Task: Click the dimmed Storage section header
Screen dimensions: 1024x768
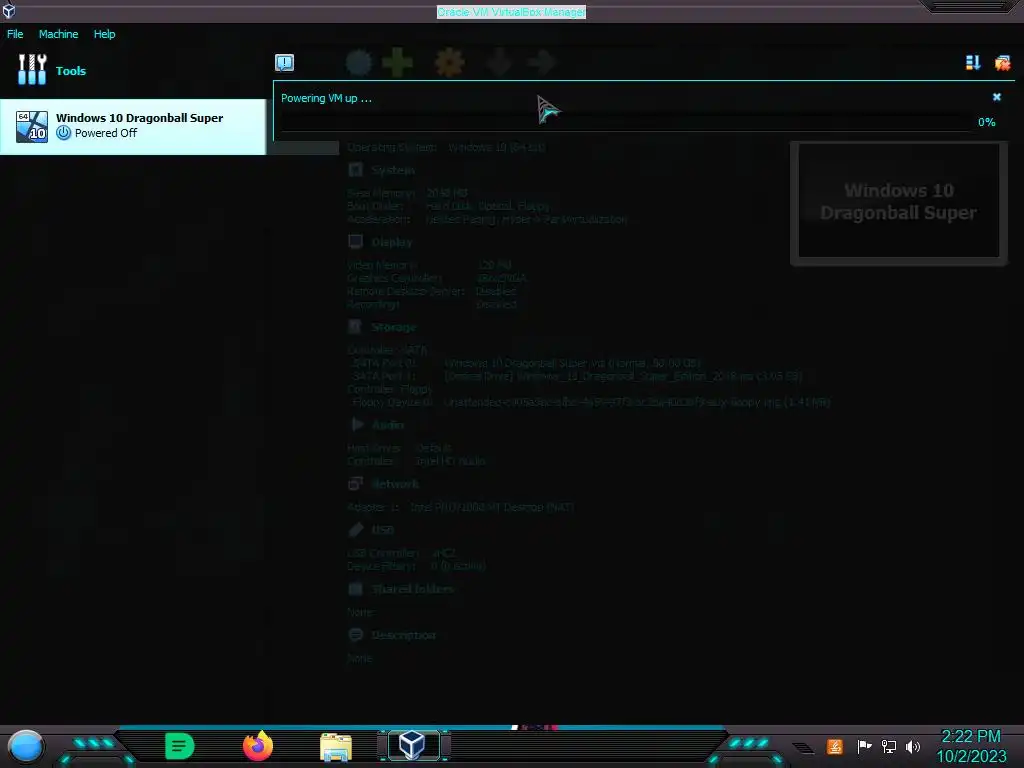Action: click(x=393, y=327)
